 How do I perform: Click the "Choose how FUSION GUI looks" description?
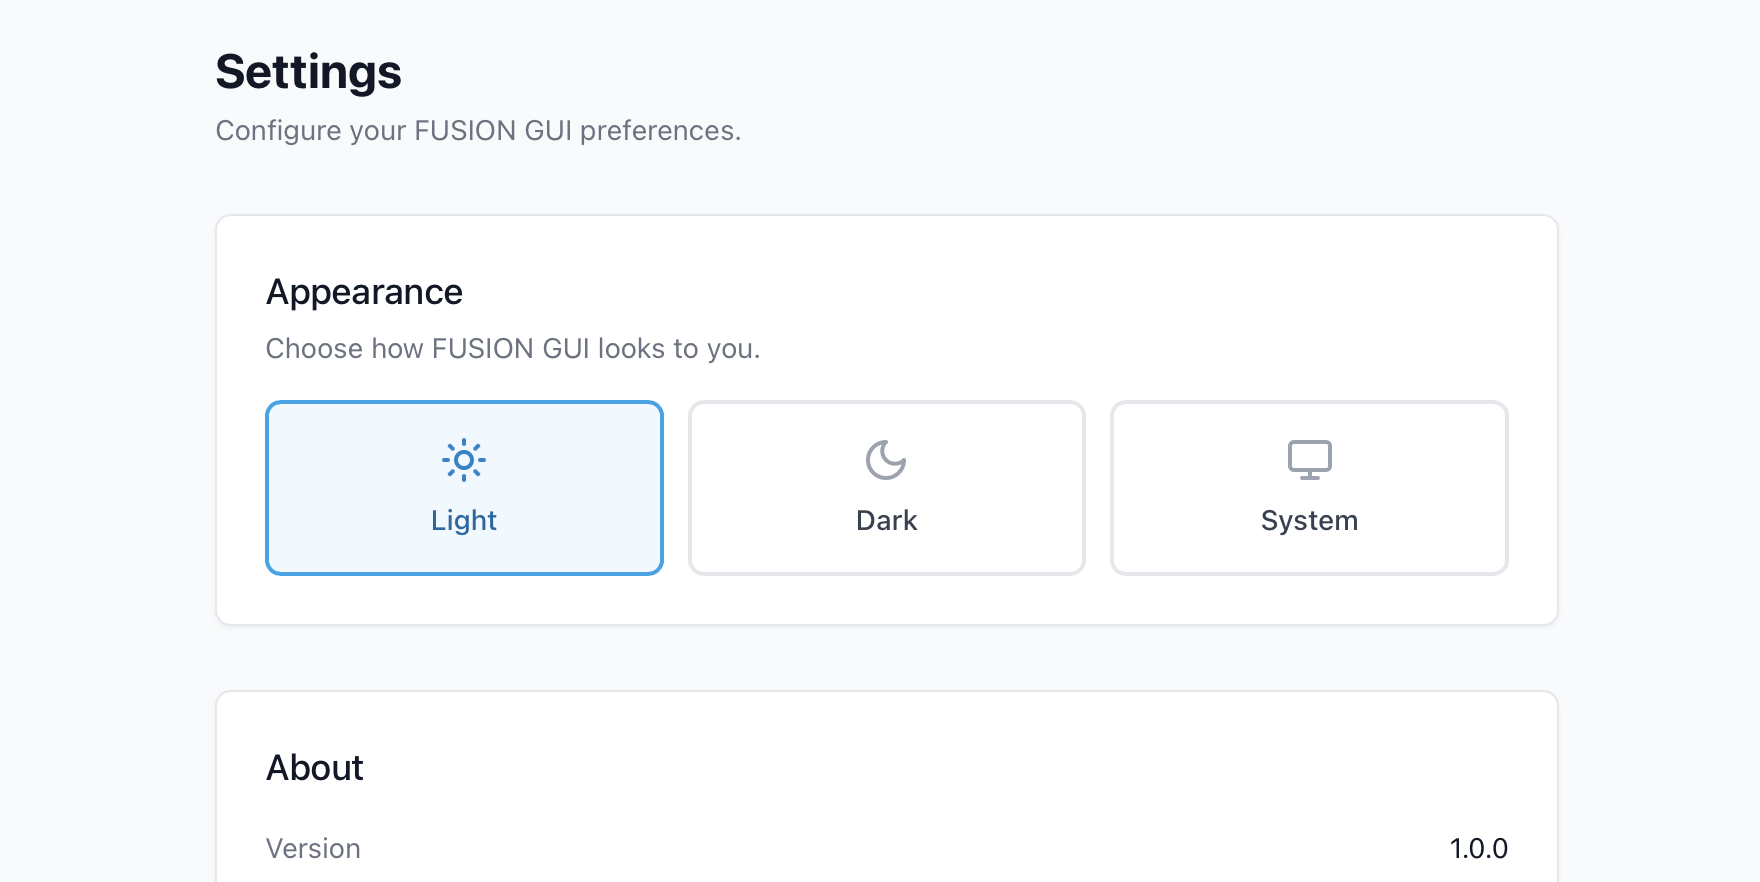[513, 349]
